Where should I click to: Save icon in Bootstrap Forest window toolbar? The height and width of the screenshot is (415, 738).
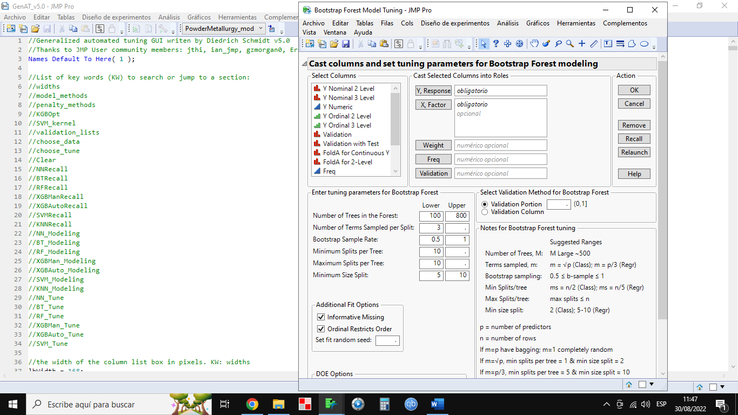pos(345,44)
